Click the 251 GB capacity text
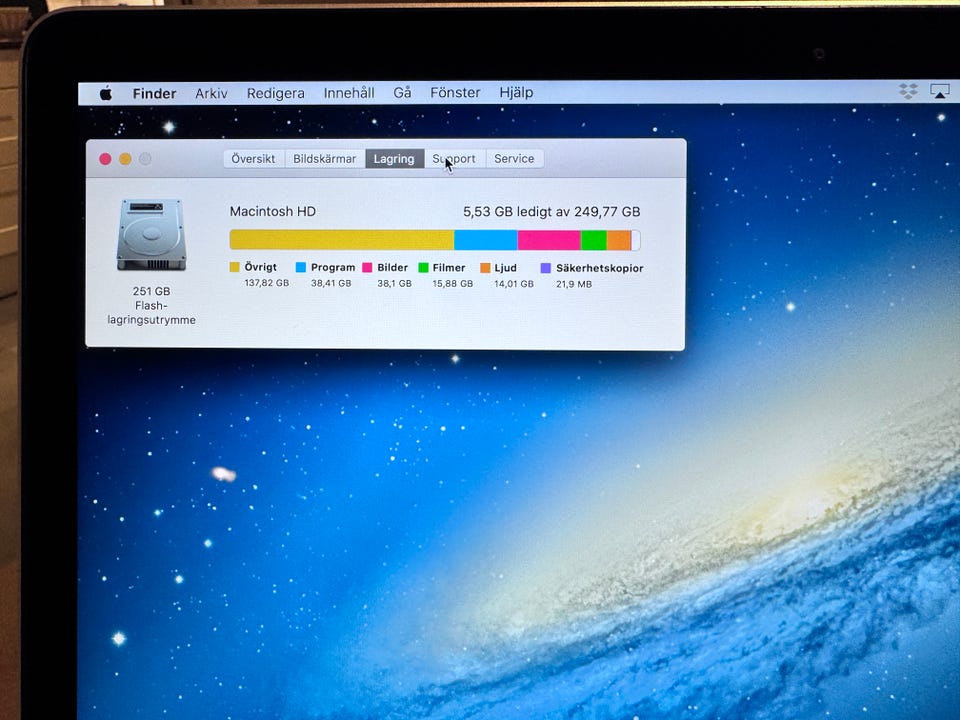The image size is (960, 720). tap(151, 291)
